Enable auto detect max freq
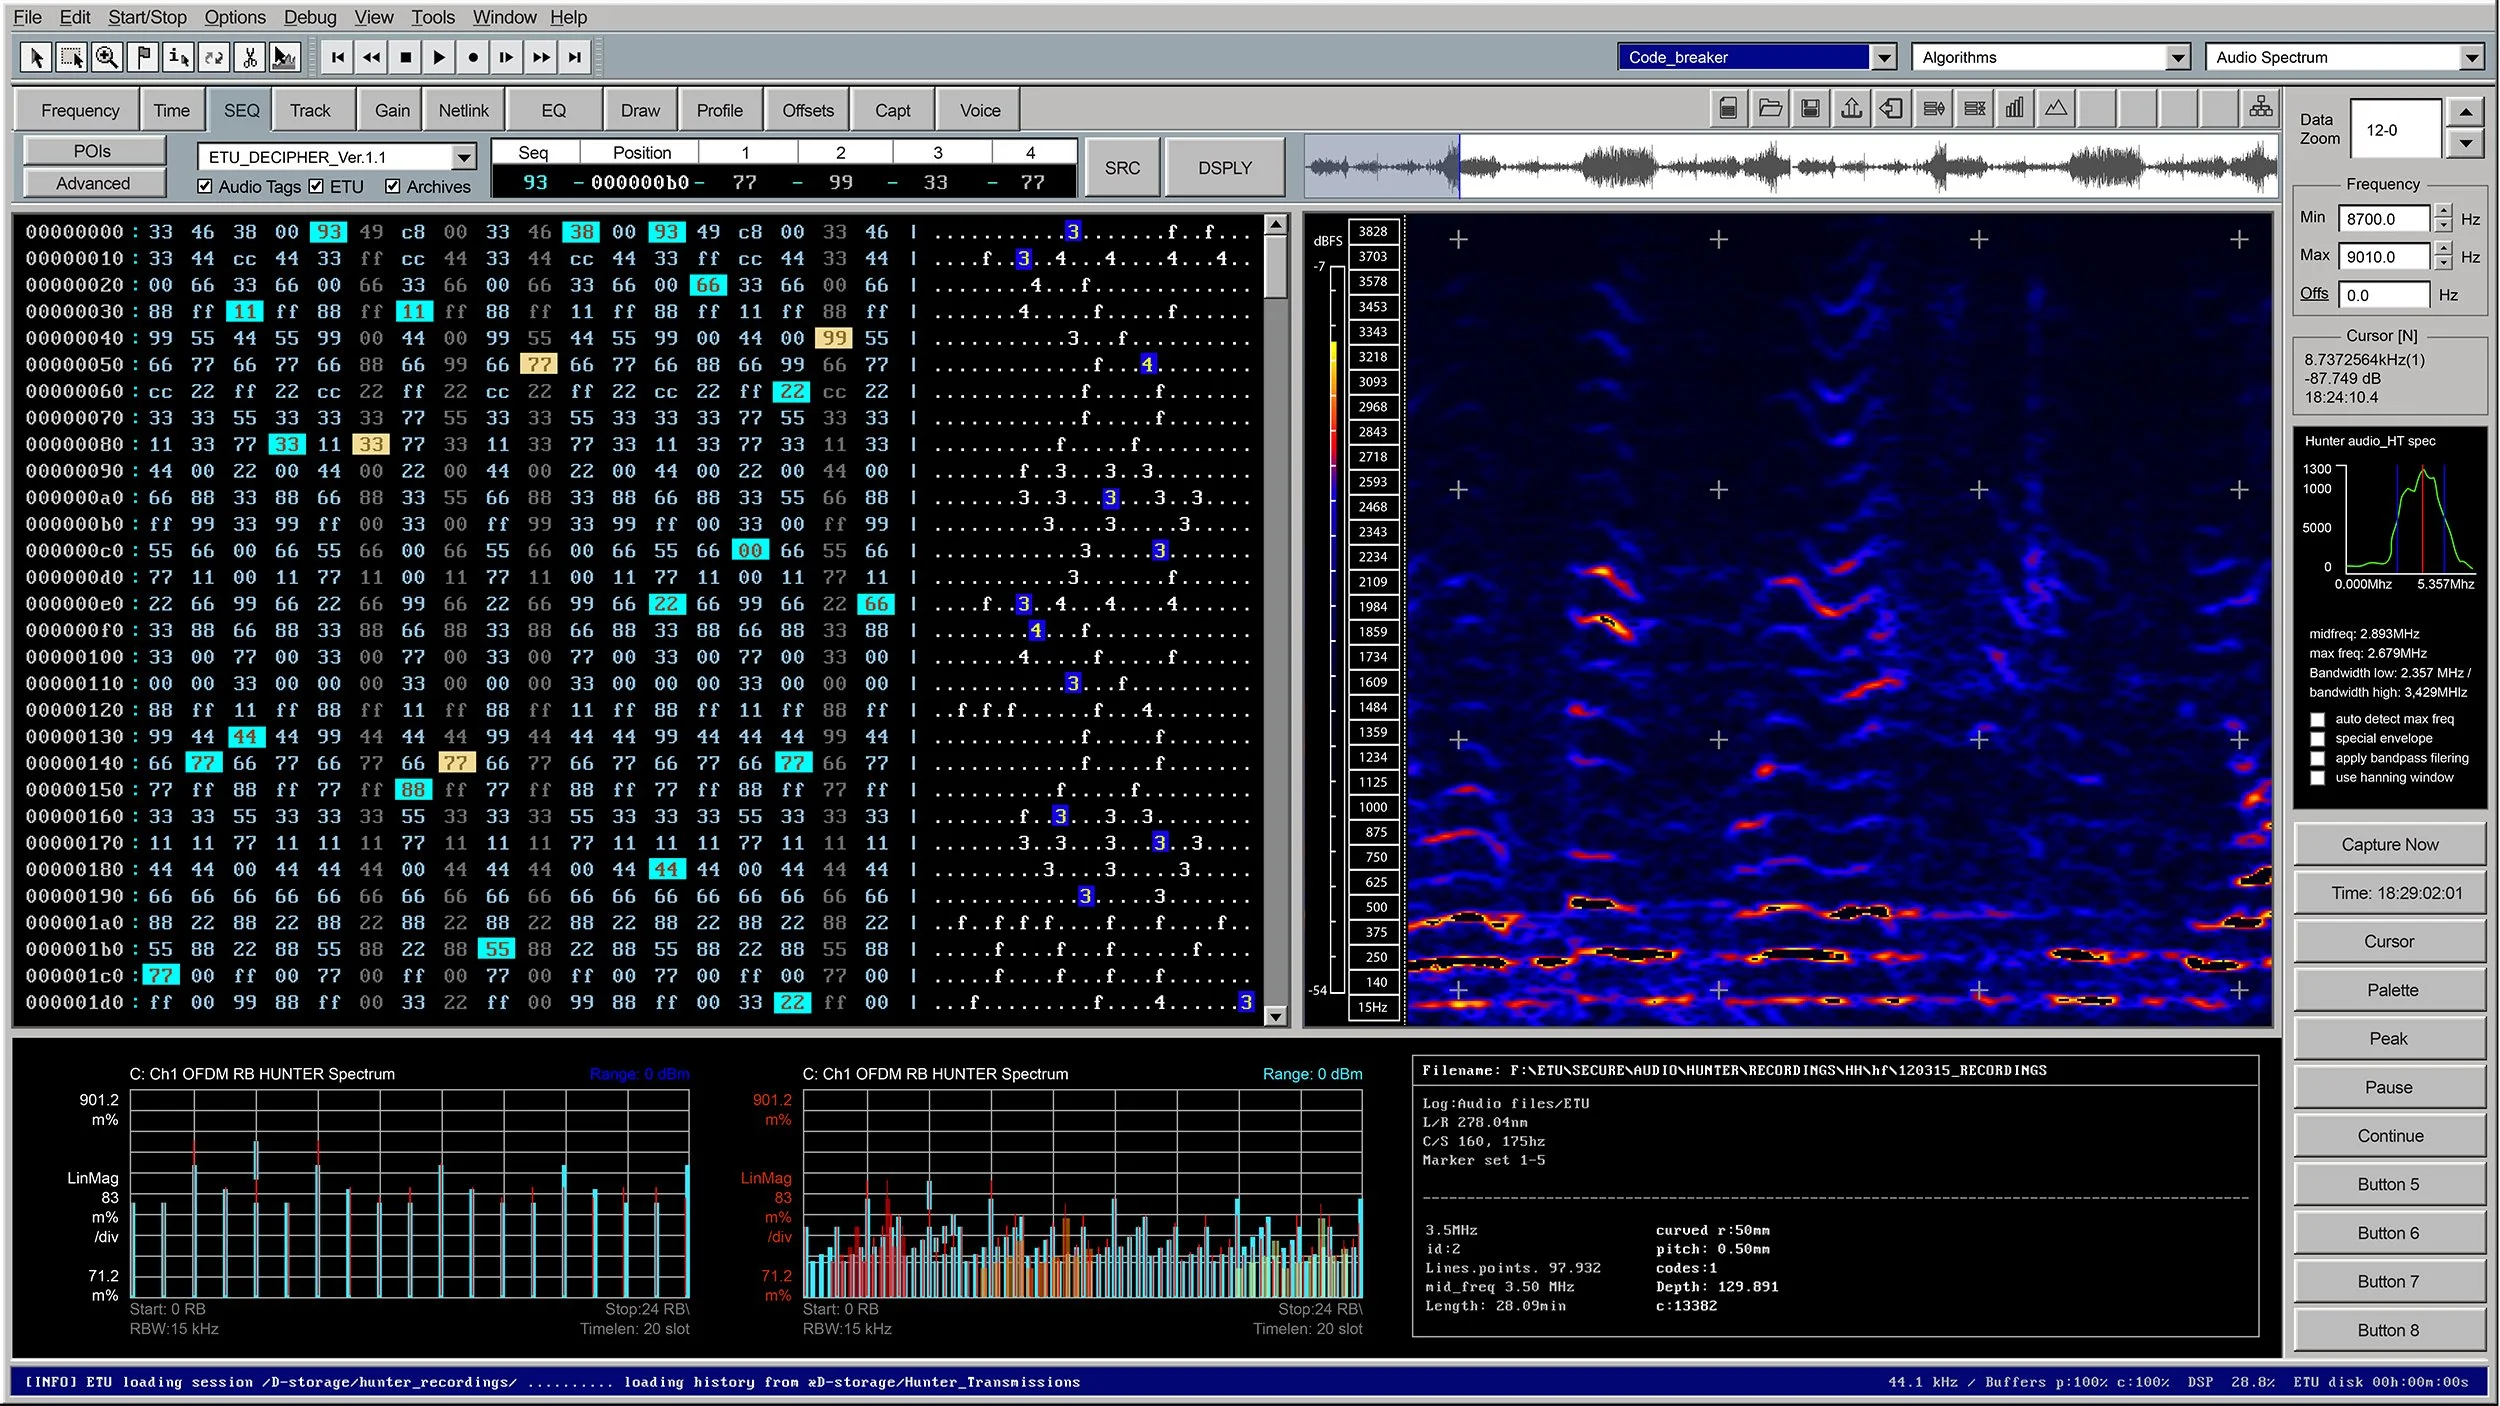 2318,719
